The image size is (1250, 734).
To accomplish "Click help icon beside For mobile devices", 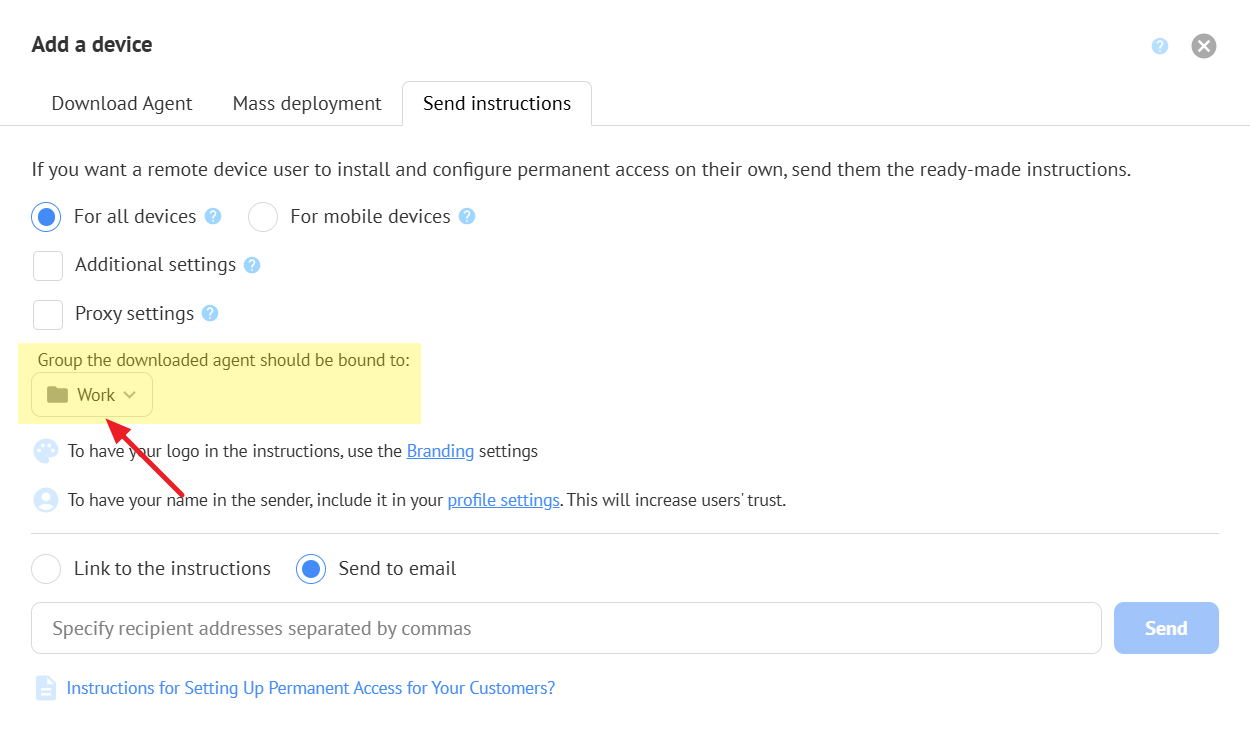I will coord(467,216).
